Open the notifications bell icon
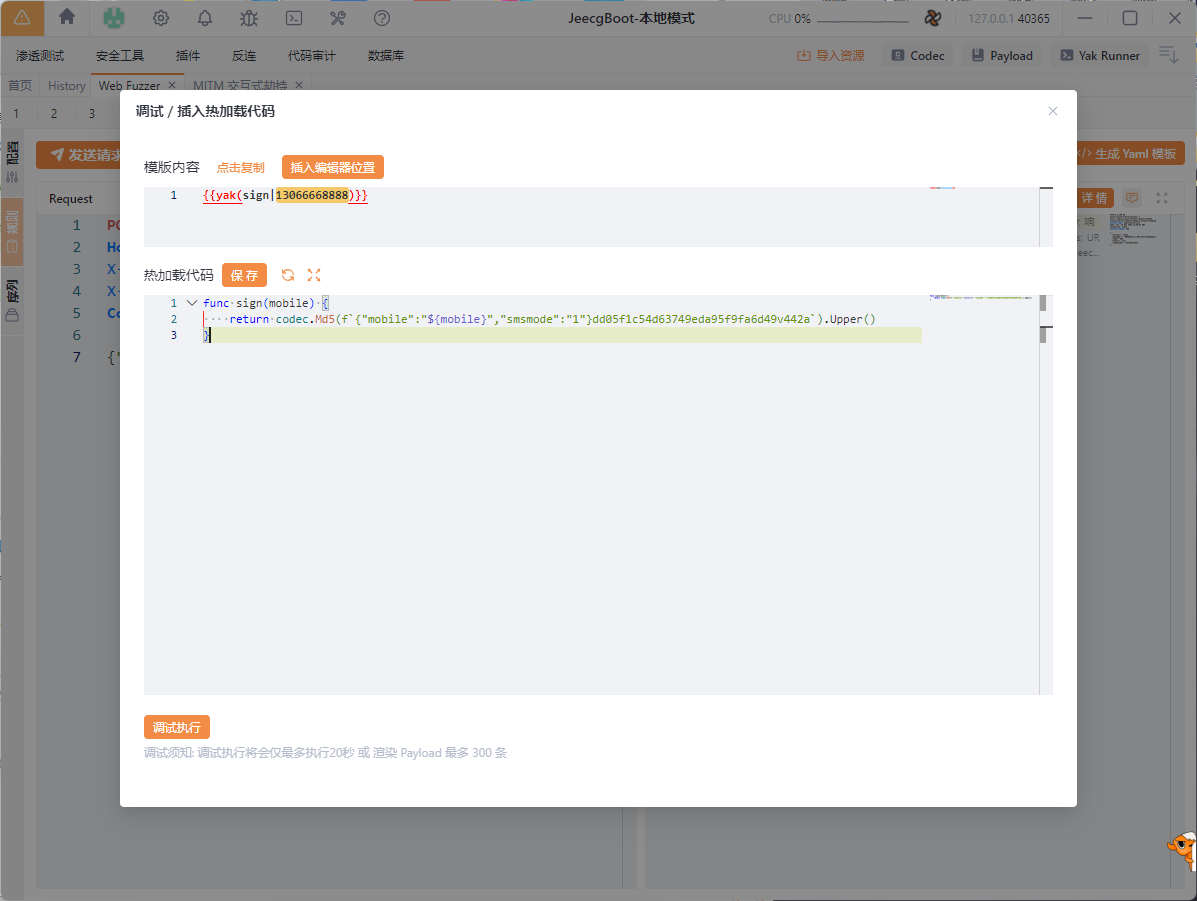The height and width of the screenshot is (901, 1197). 205,18
